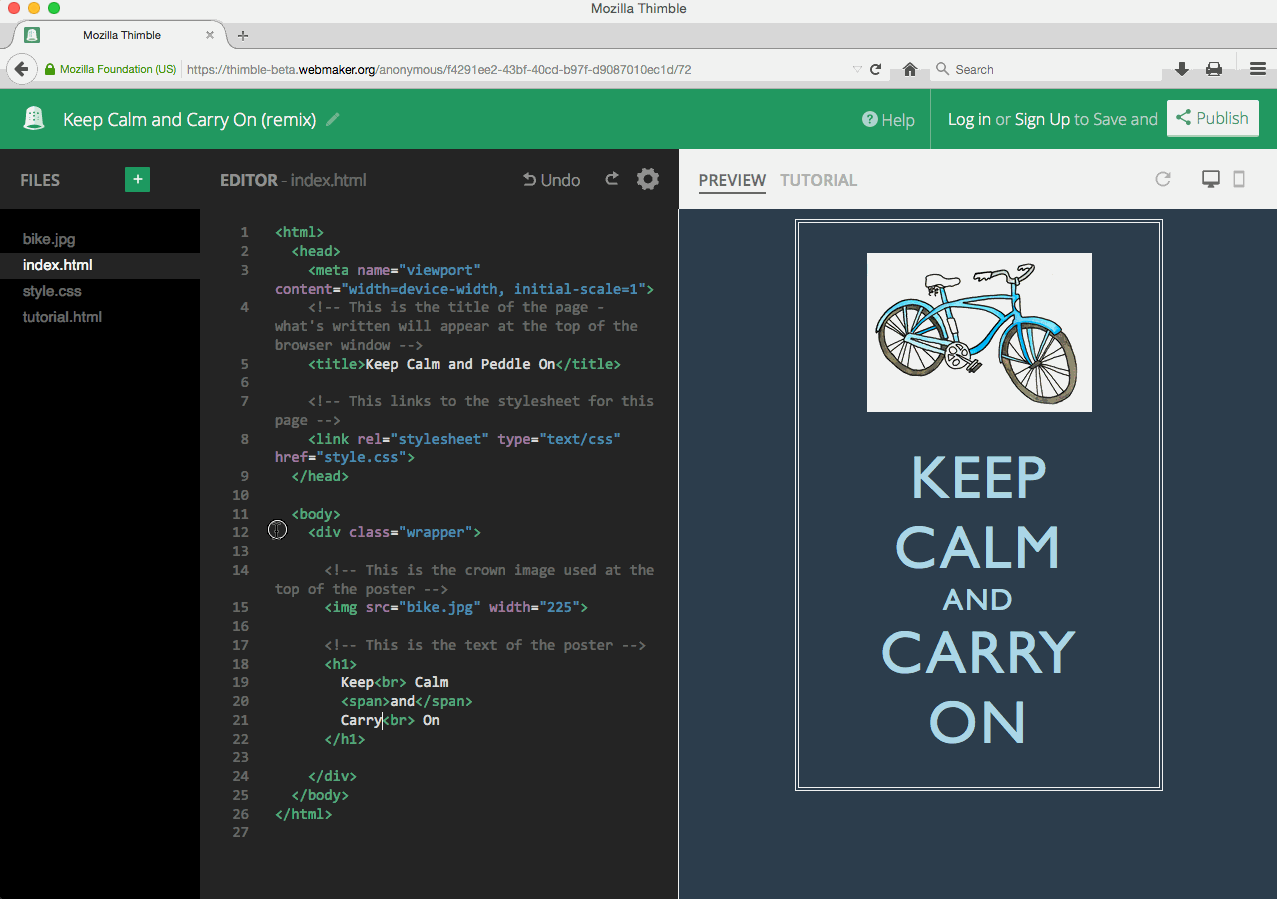Click the URL address bar

click(515, 70)
